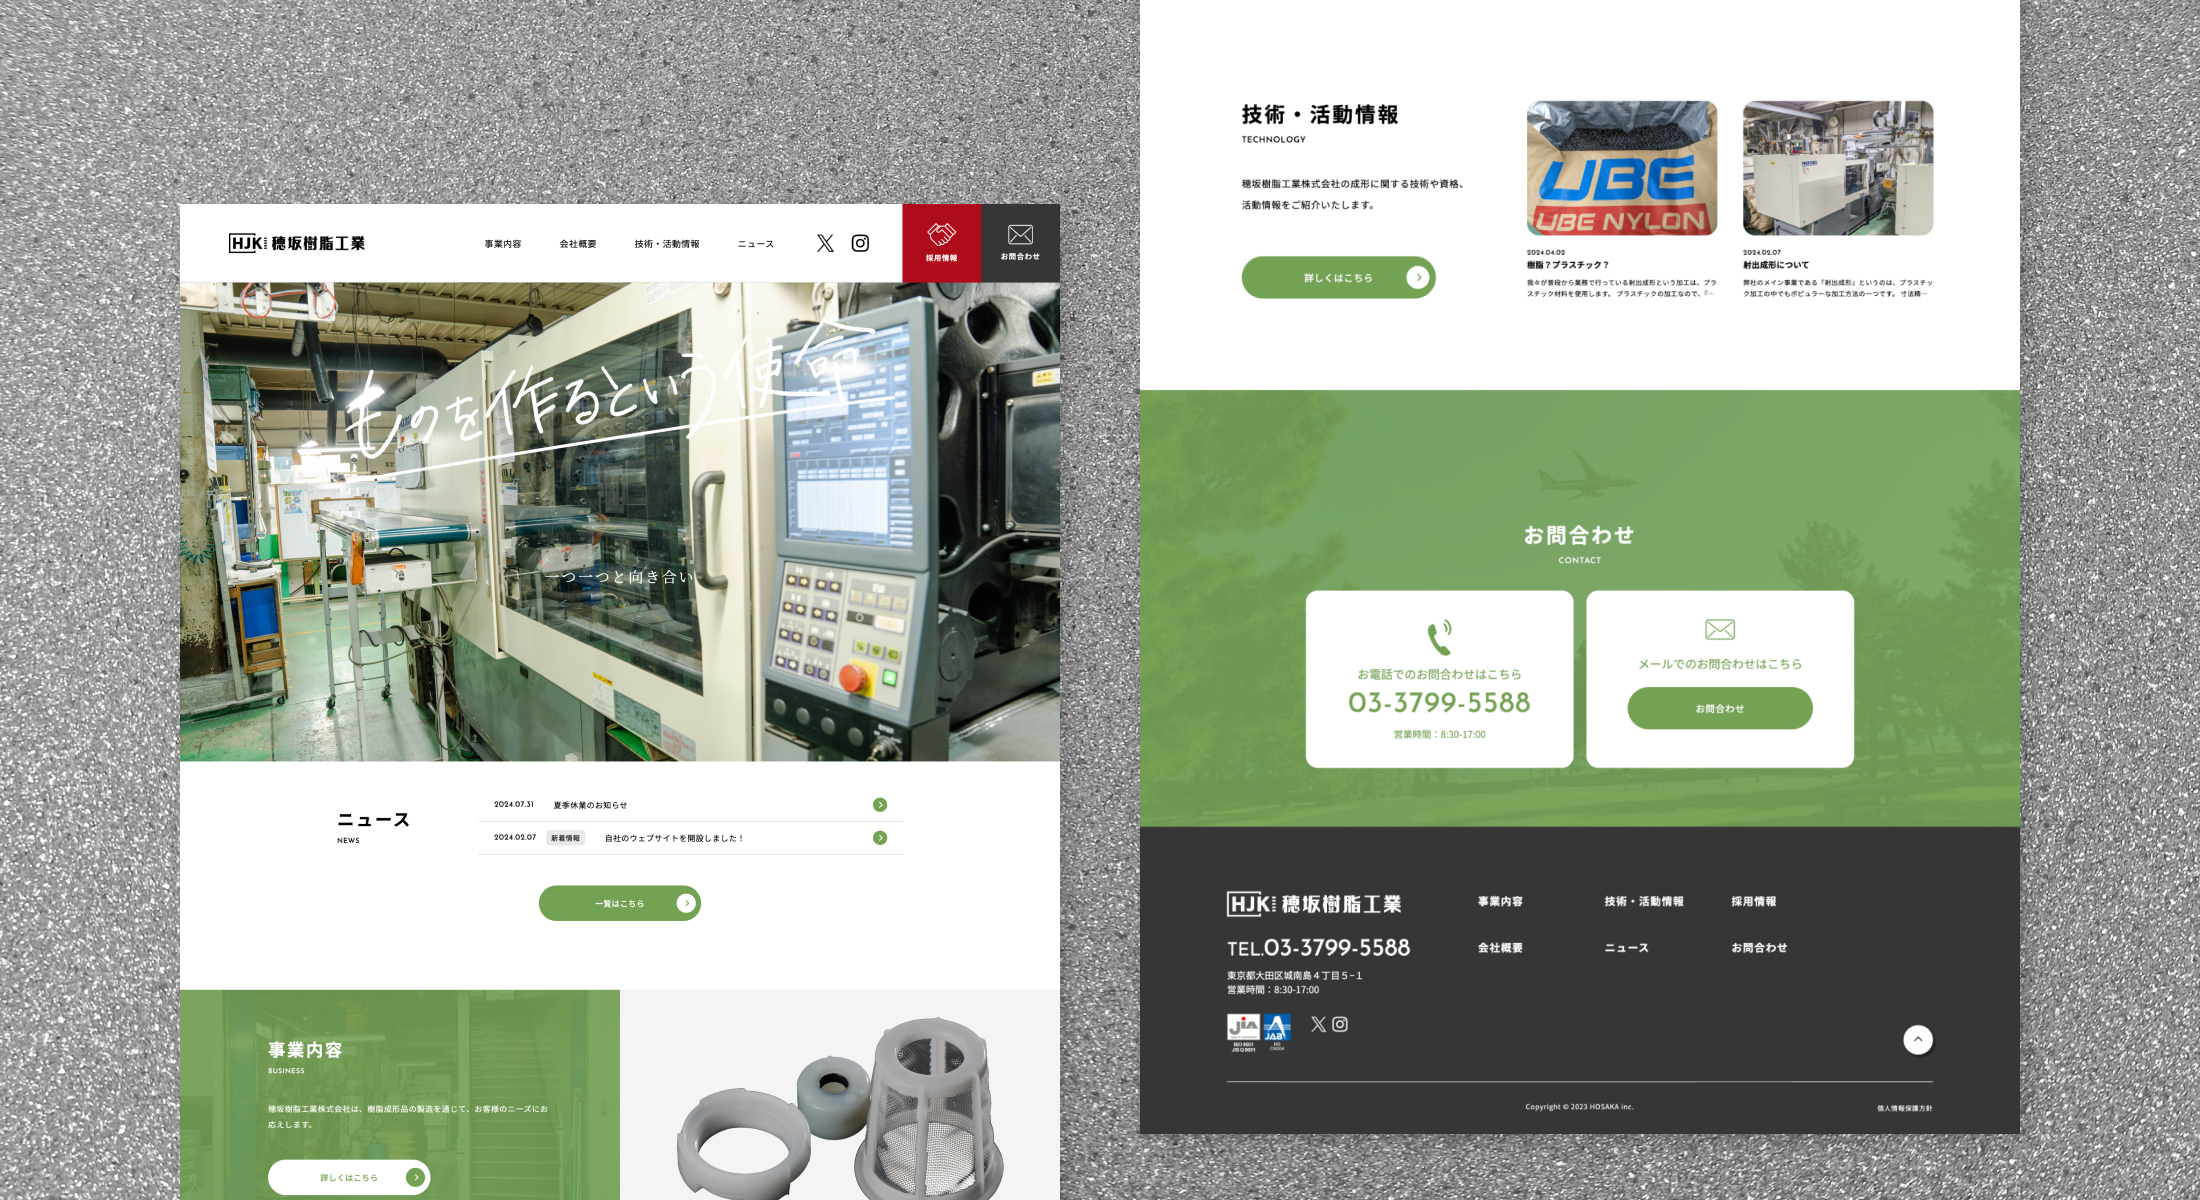
Task: Click the back-to-top circular arrow
Action: [1918, 1040]
